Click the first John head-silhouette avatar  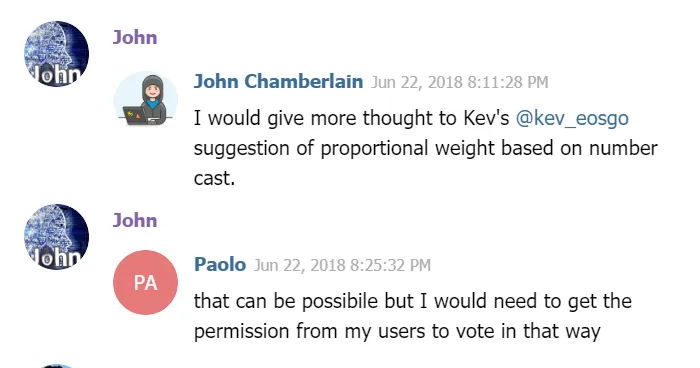(56, 54)
